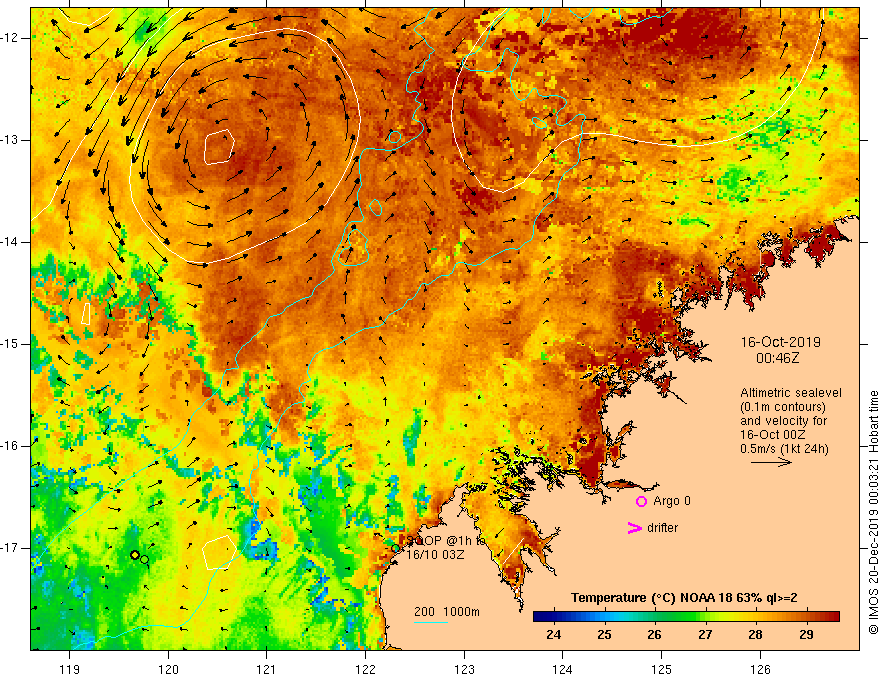This screenshot has width=880, height=680.
Task: Click the white contour polygon near 17S 120.5E
Action: click(x=219, y=553)
